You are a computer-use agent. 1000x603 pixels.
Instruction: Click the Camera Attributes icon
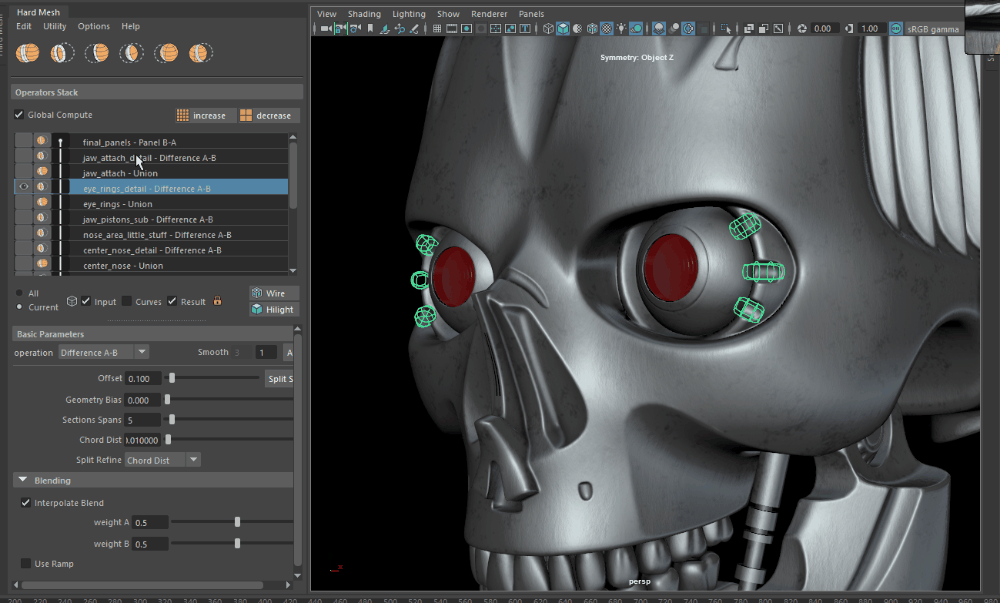coord(355,29)
